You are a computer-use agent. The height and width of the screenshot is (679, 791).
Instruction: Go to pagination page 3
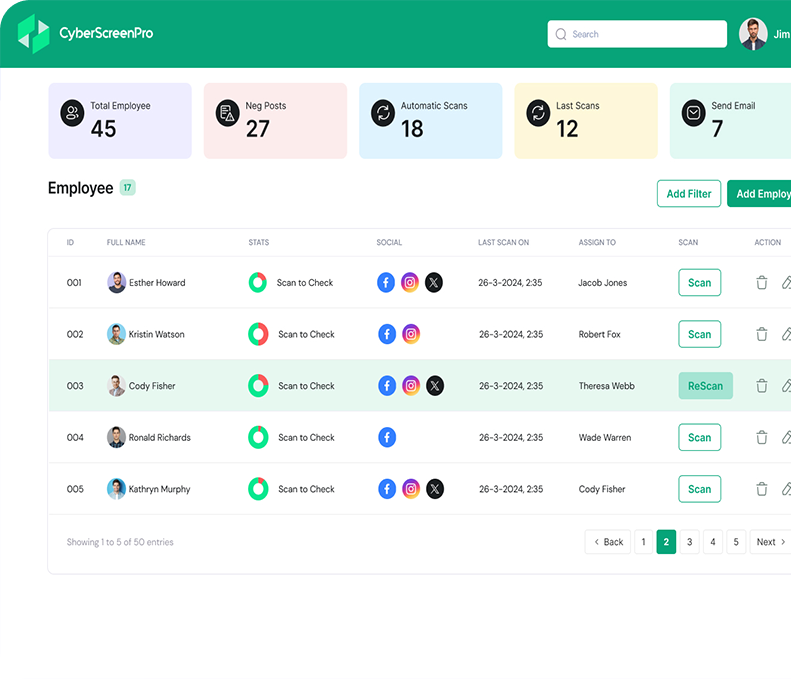point(690,542)
